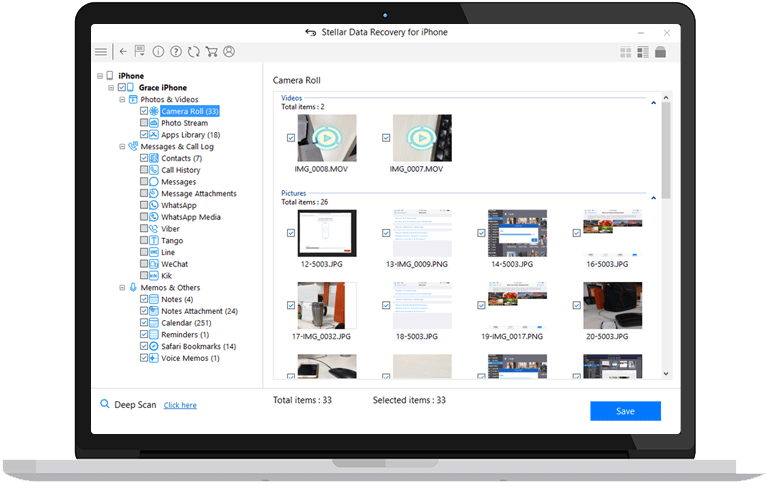
Task: Click the WeChat icon
Action: (154, 264)
